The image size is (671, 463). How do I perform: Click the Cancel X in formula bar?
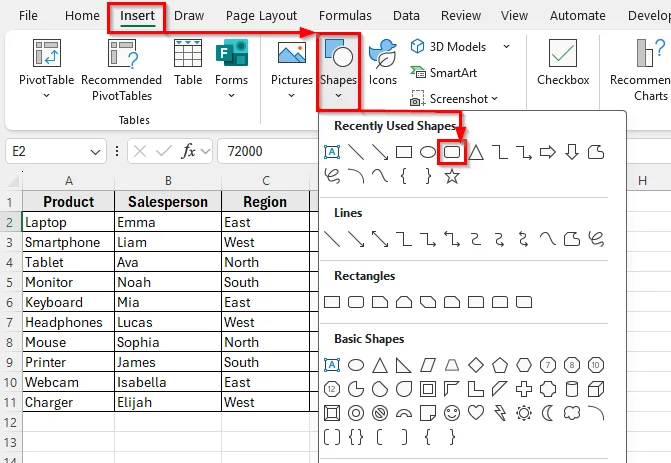point(140,151)
